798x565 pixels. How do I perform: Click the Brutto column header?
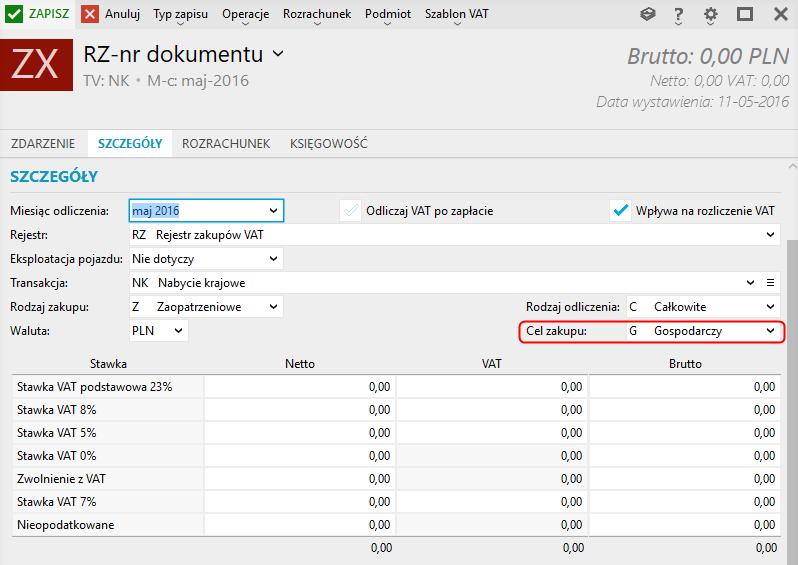685,363
